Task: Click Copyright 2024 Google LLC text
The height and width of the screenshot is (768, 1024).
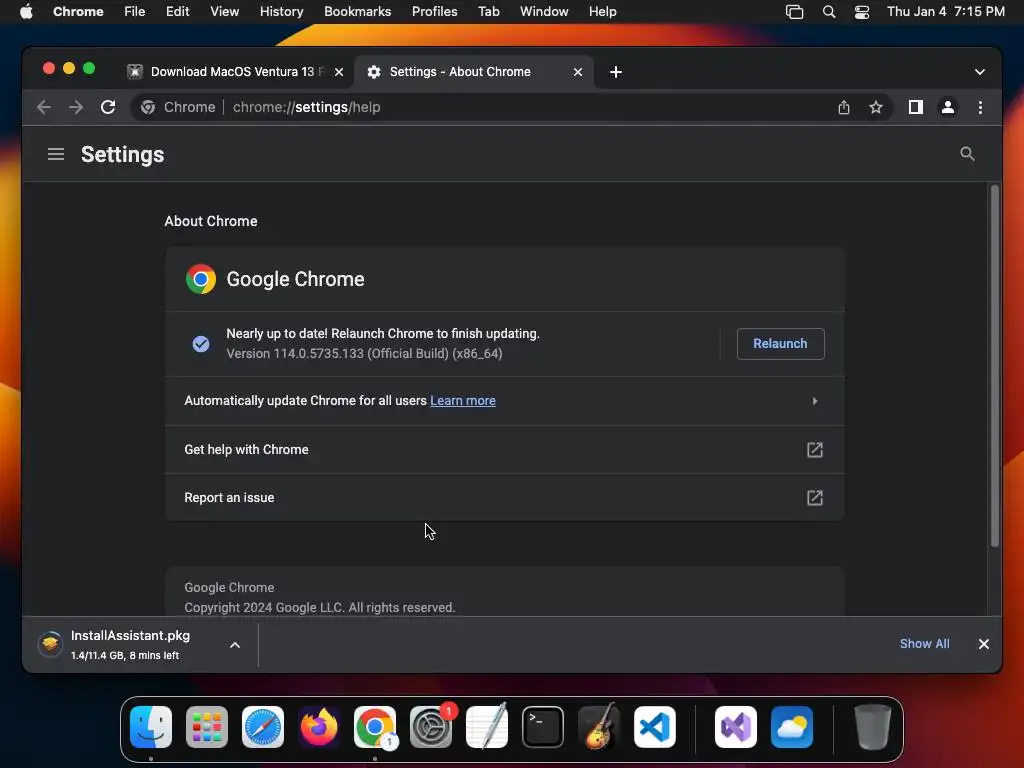Action: click(319, 607)
